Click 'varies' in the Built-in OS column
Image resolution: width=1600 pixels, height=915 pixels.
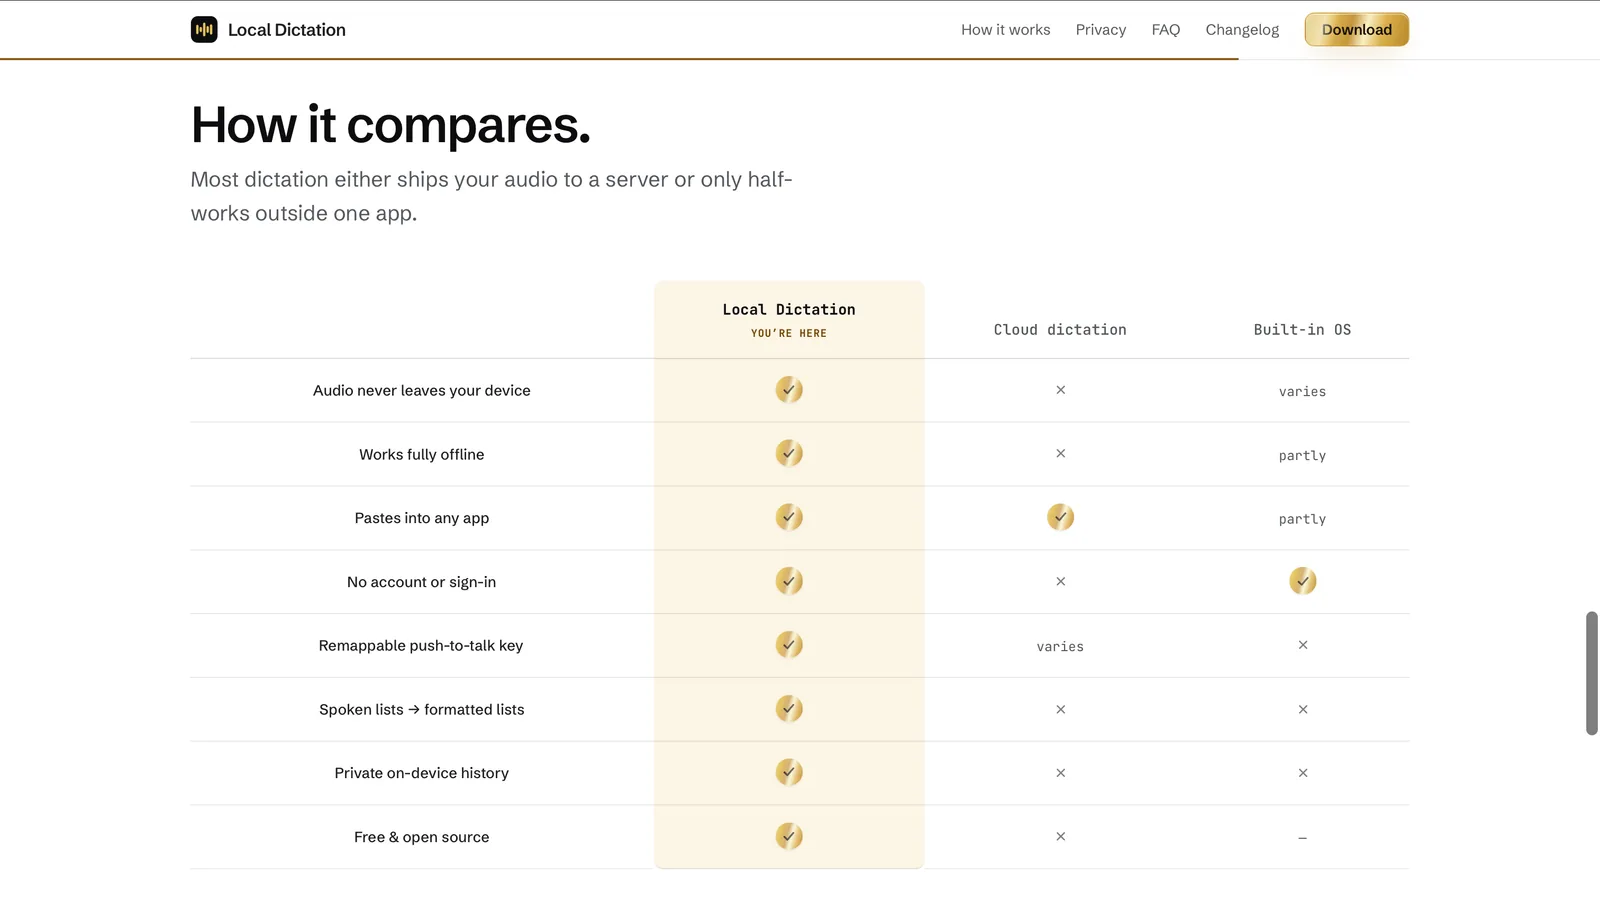[1302, 392]
